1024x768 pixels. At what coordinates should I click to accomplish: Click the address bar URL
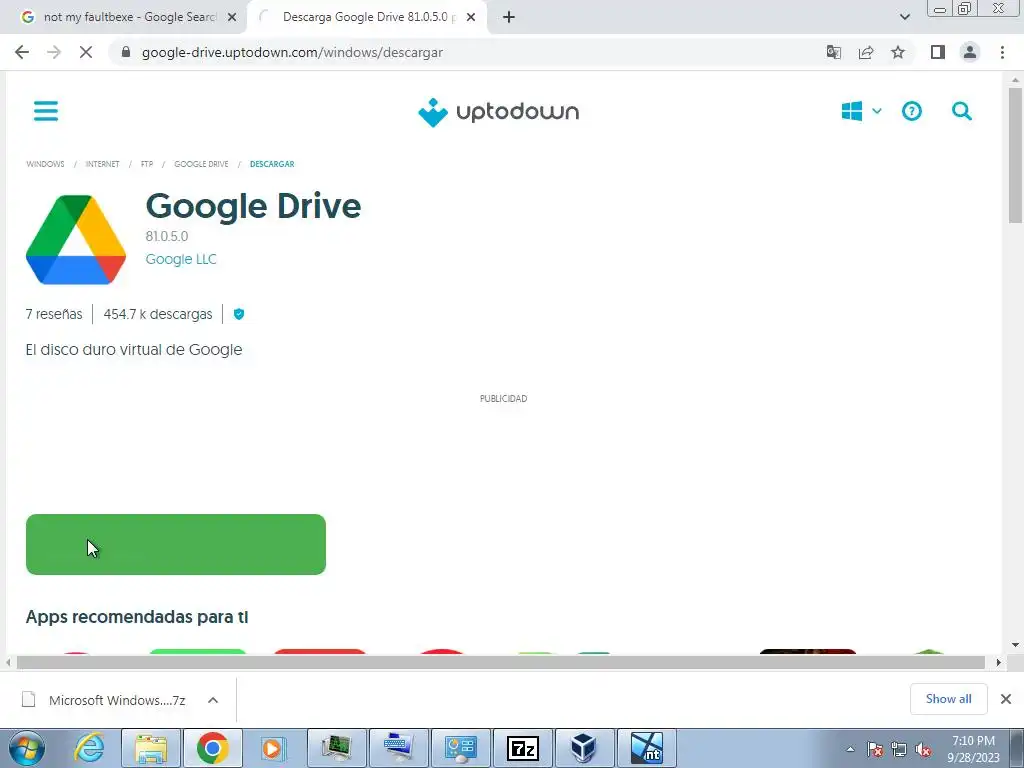(292, 52)
